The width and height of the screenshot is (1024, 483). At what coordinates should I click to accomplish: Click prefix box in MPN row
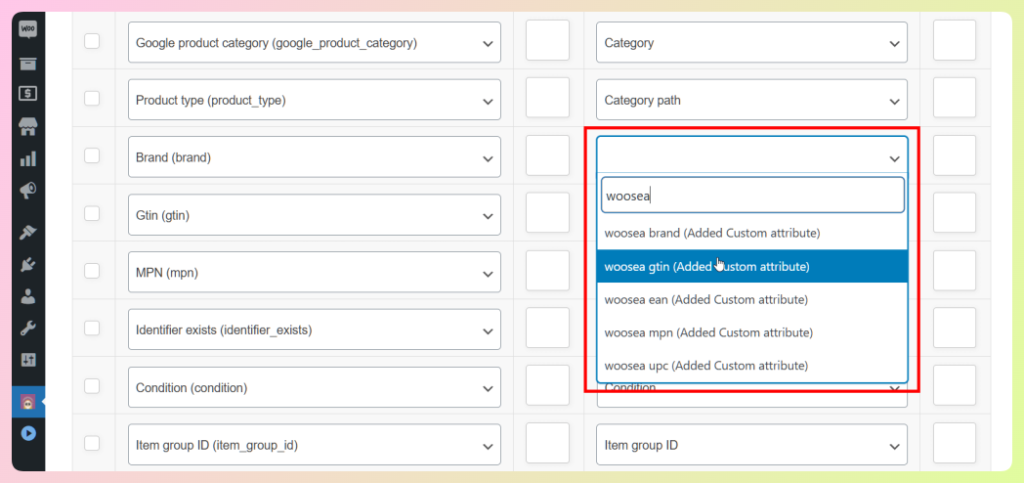pyautogui.click(x=547, y=270)
